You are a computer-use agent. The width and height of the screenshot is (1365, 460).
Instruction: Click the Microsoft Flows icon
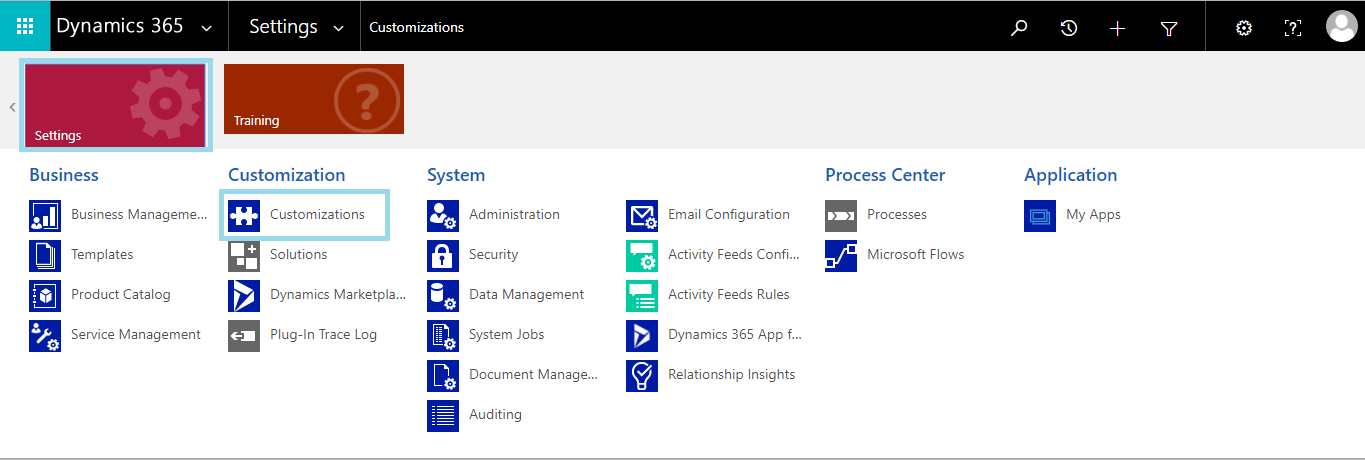coord(841,255)
